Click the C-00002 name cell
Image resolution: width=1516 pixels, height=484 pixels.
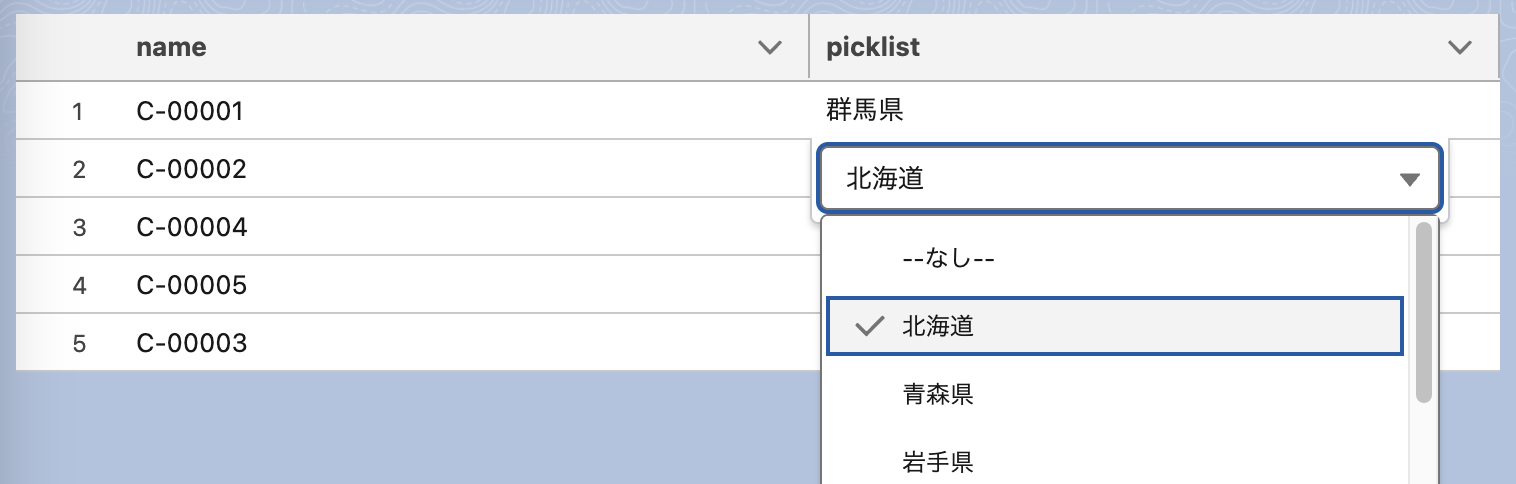click(x=191, y=169)
